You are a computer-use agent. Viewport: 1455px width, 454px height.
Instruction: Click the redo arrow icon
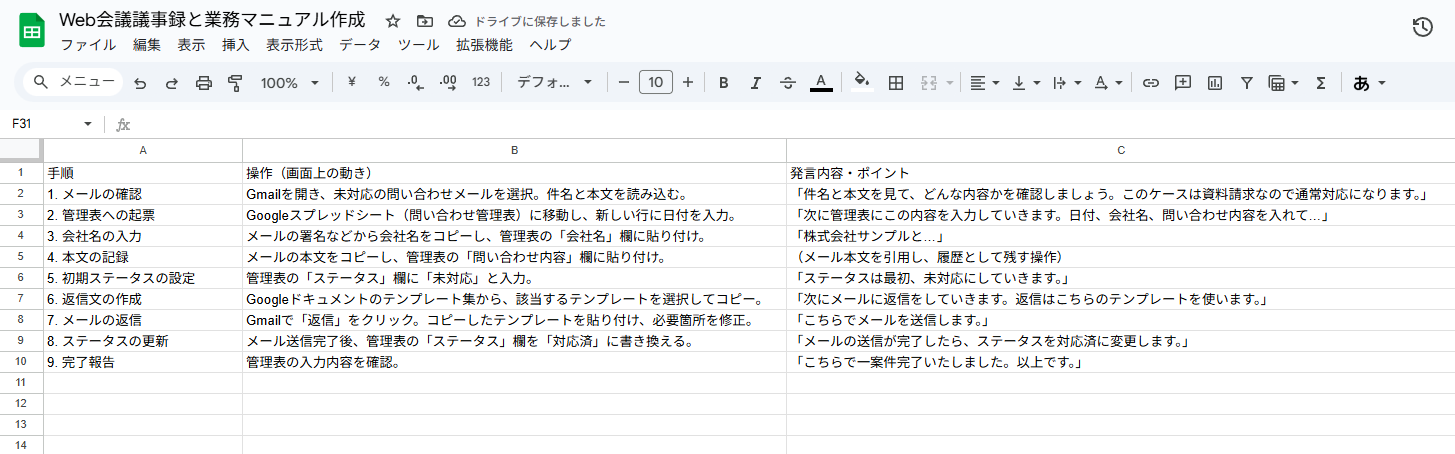(172, 83)
